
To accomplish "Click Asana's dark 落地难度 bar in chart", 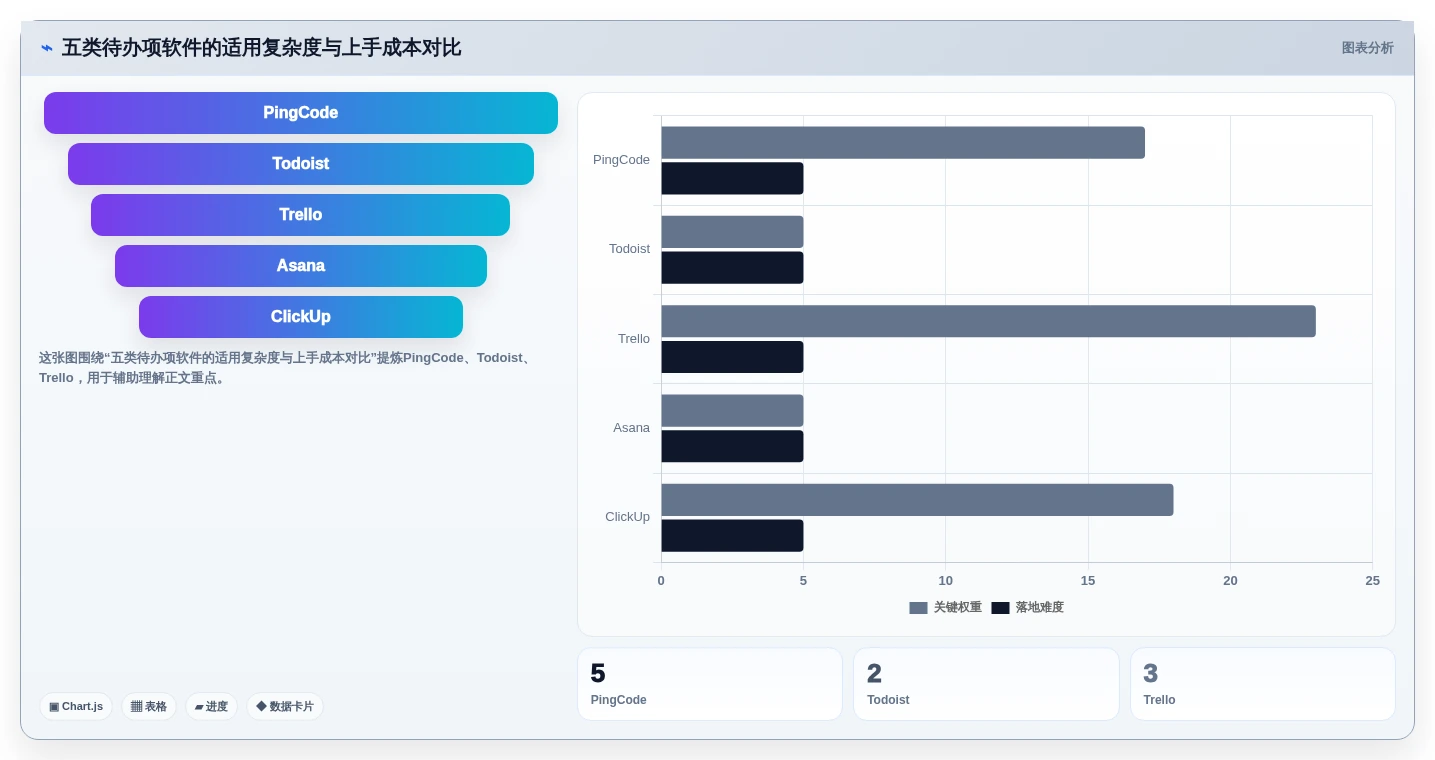I will click(732, 446).
